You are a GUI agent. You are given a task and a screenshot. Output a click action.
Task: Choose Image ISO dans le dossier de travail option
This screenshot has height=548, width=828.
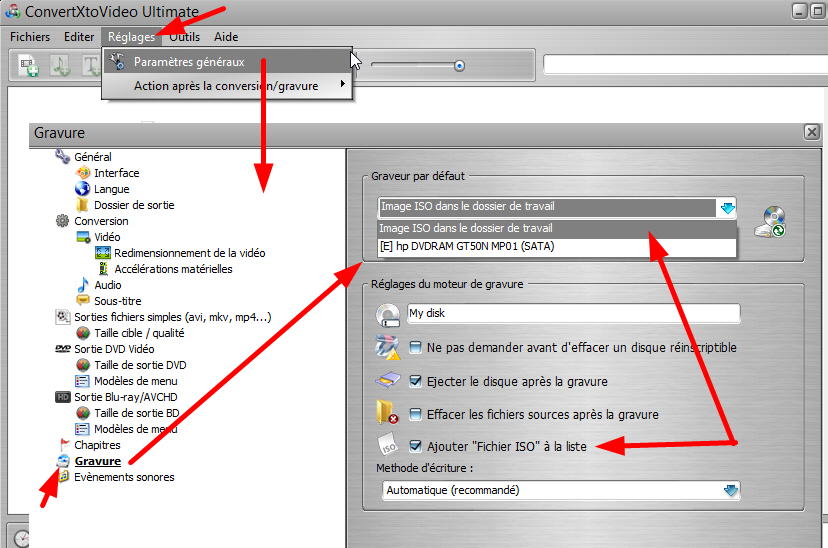coord(557,229)
